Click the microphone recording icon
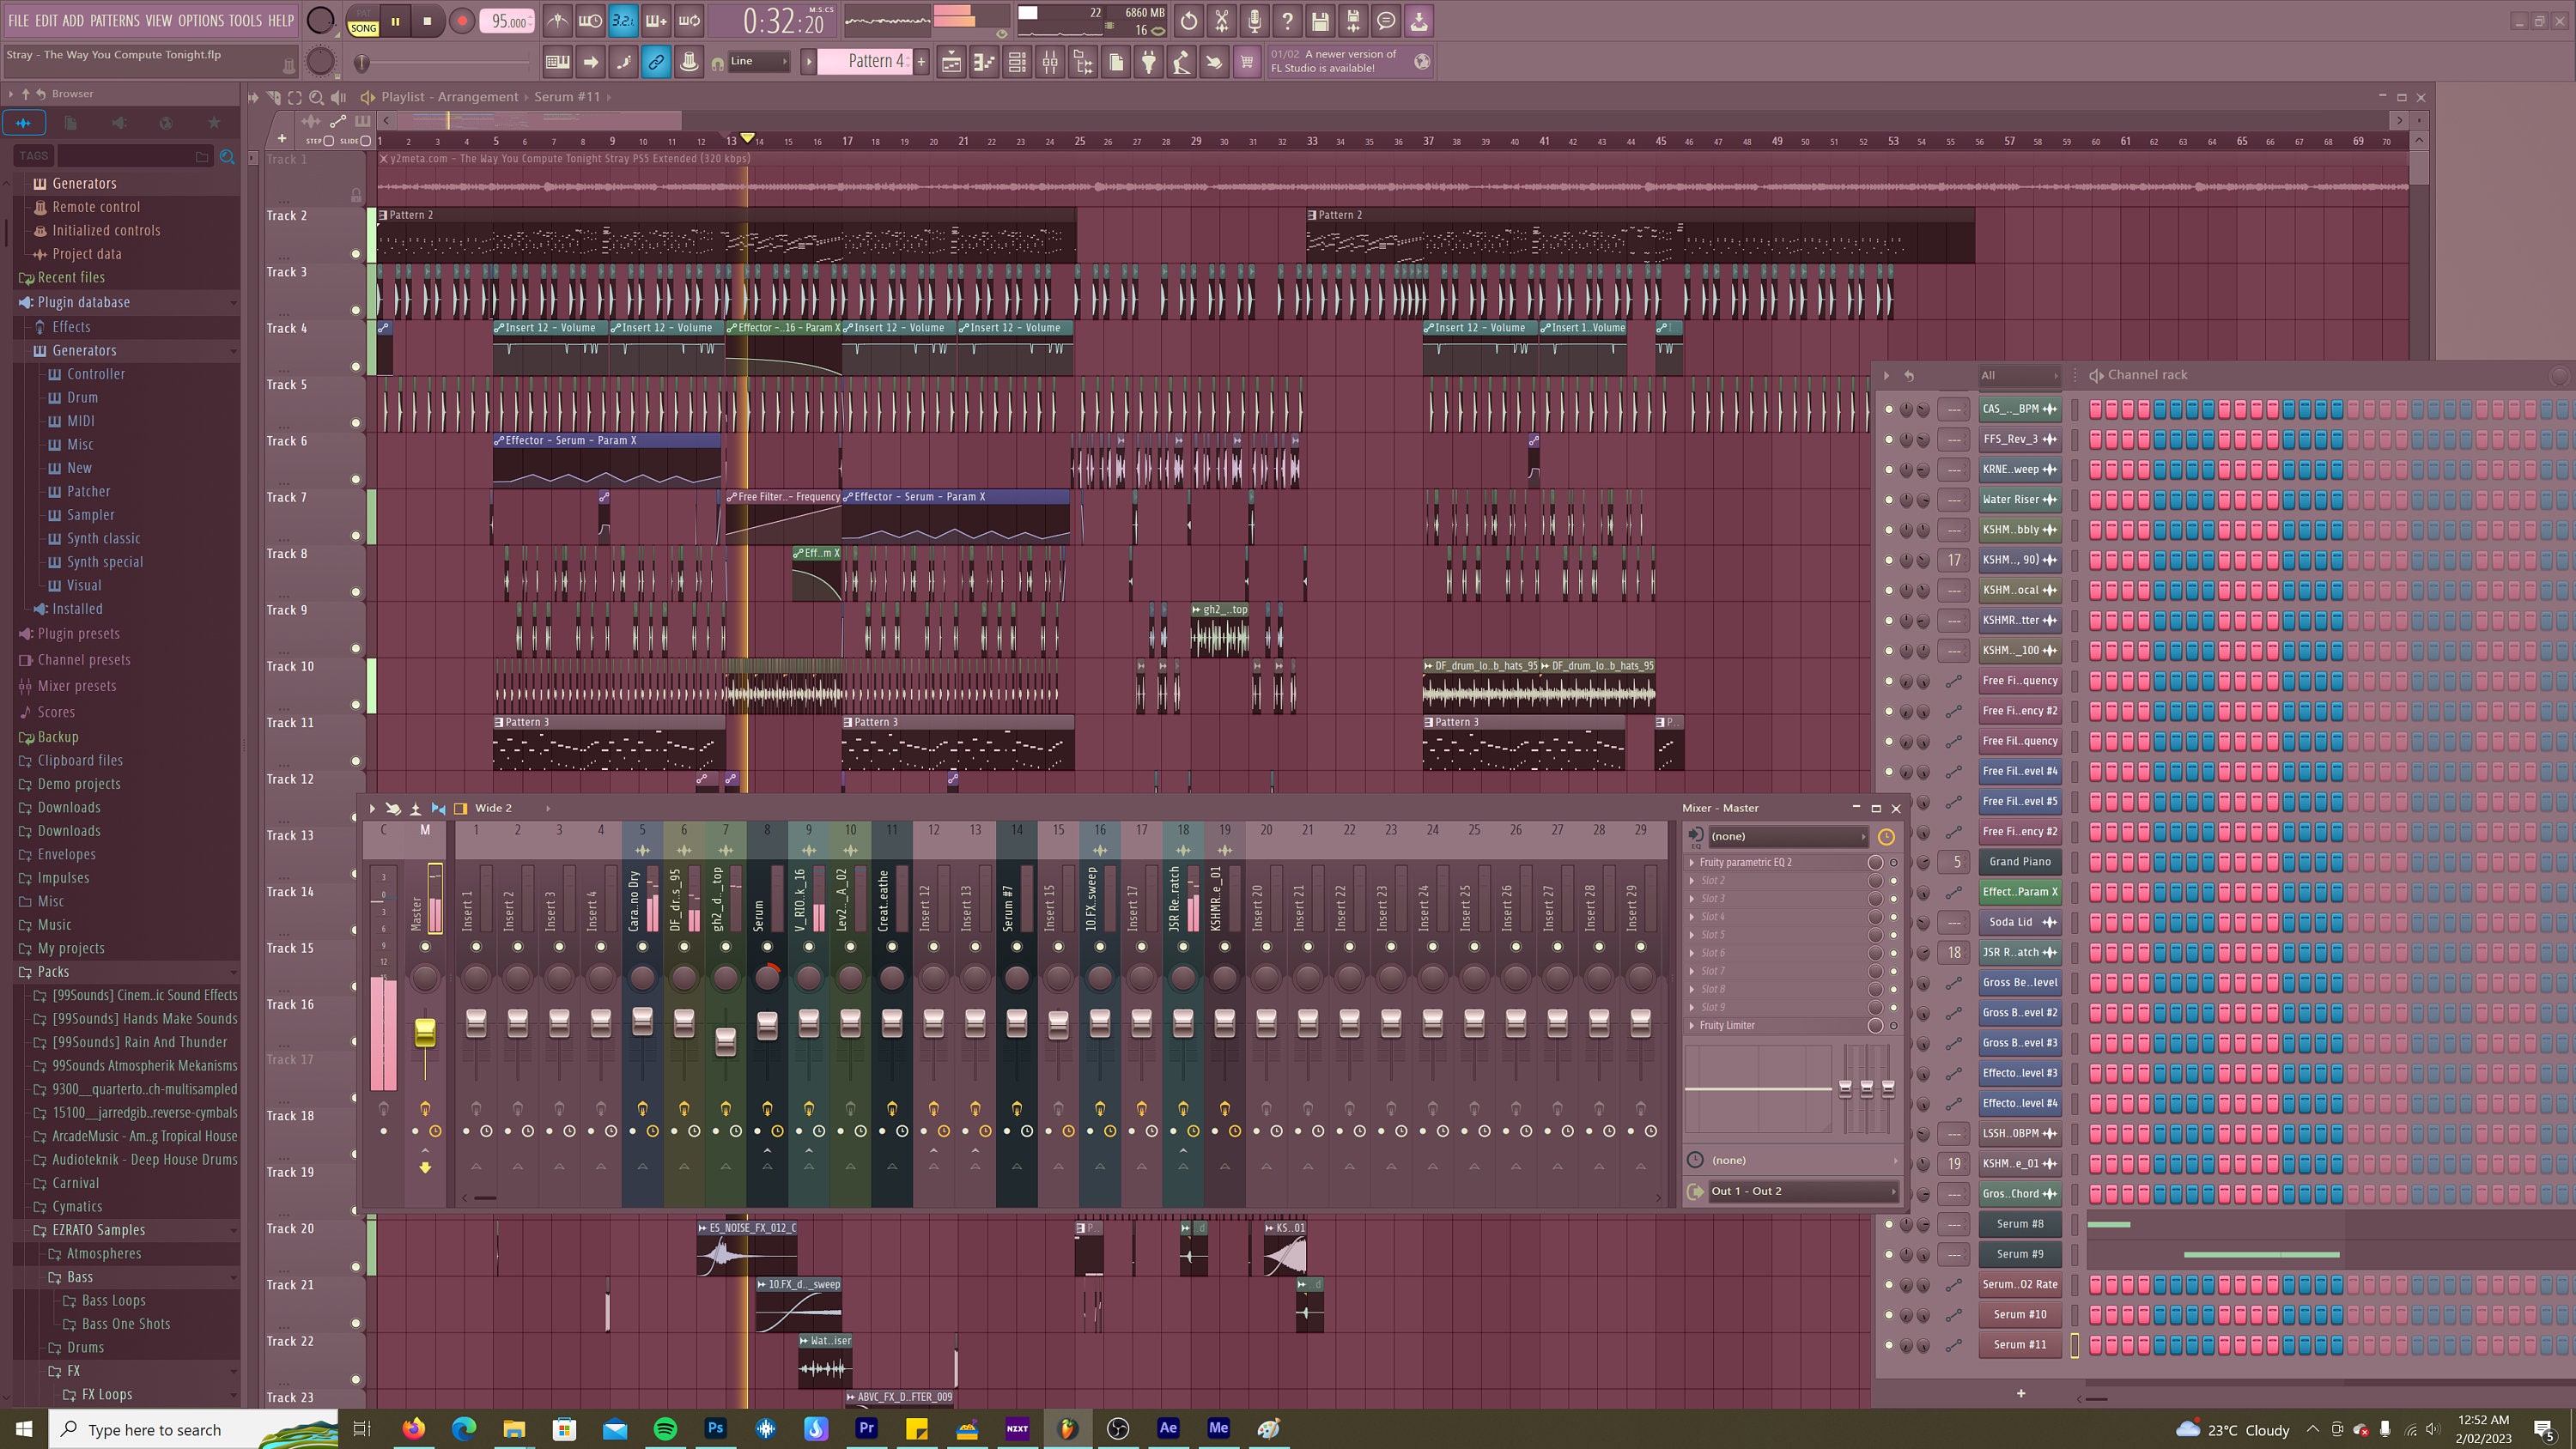The width and height of the screenshot is (2576, 1449). point(1253,20)
